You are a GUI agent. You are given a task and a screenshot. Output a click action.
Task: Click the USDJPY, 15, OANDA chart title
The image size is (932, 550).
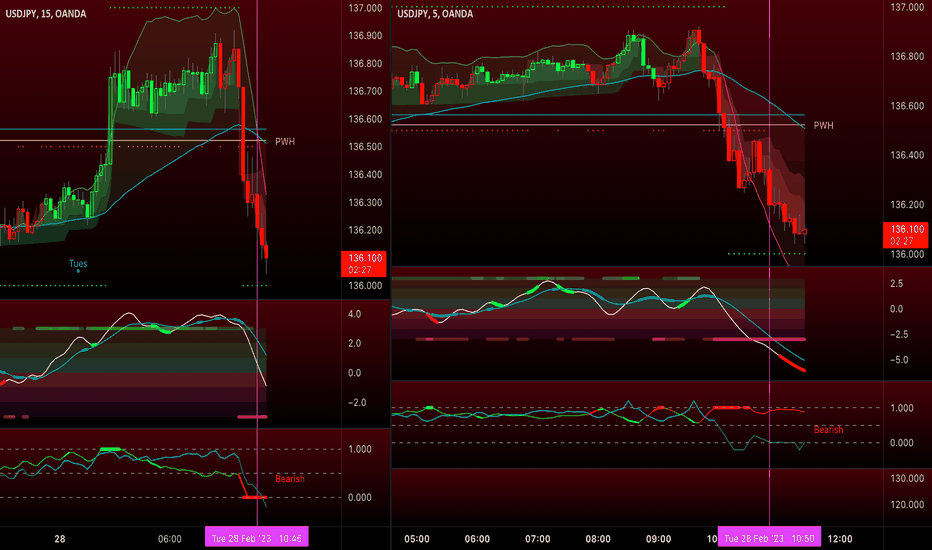click(46, 14)
